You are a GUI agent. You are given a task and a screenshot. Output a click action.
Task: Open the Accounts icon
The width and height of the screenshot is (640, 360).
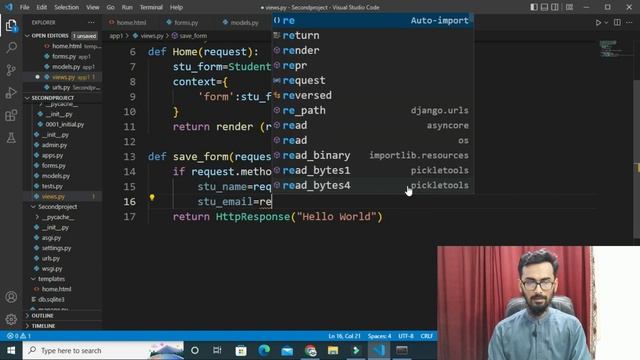11,297
